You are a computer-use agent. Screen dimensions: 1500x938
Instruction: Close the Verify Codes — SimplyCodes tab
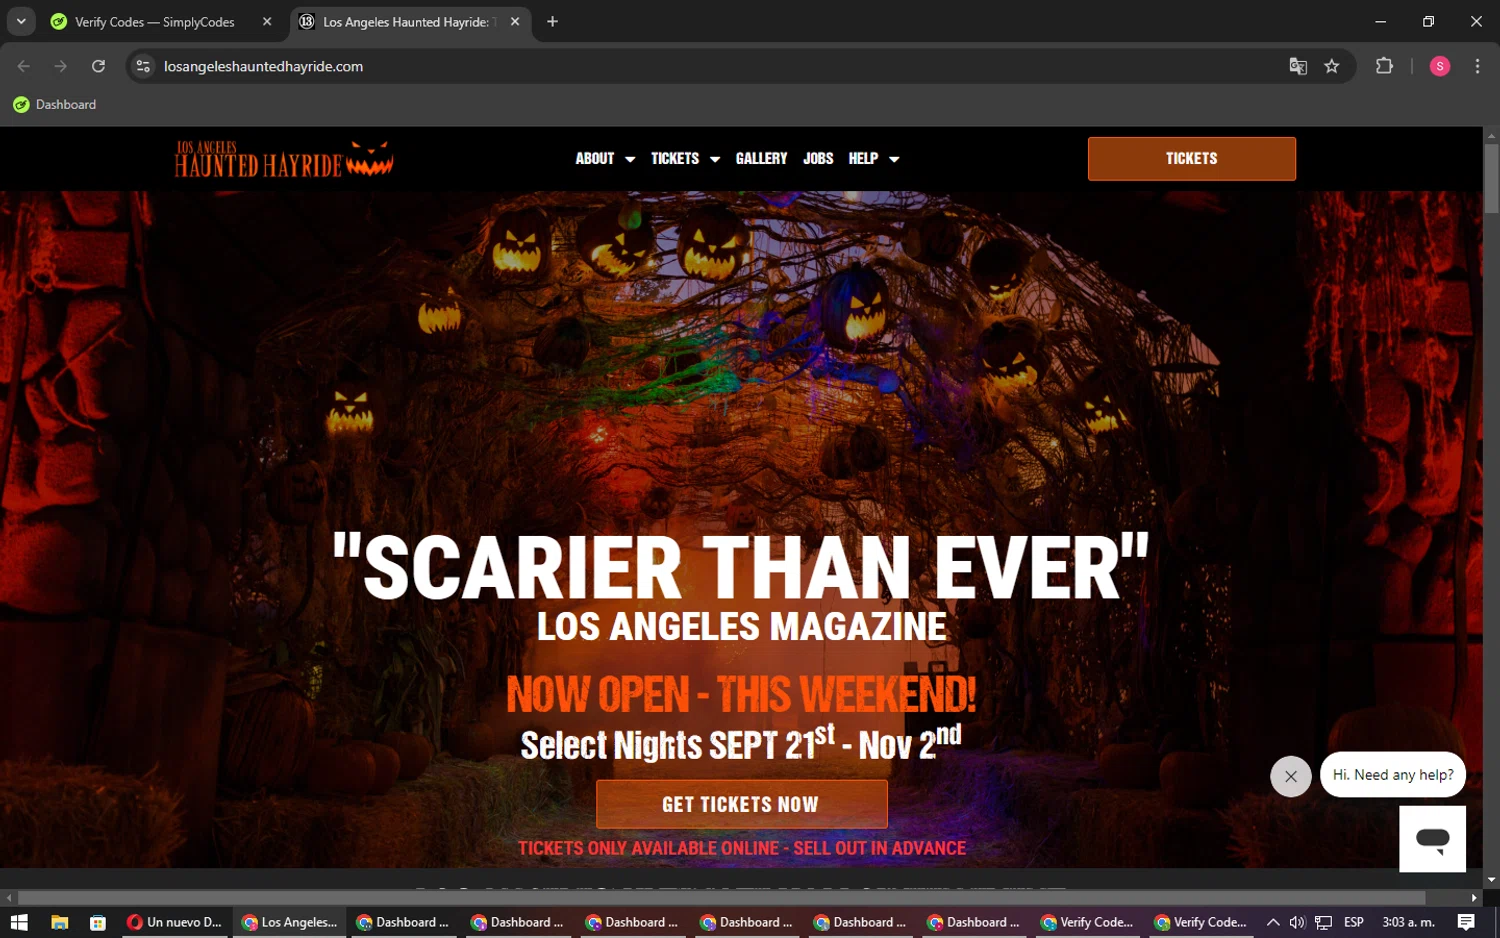point(267,22)
